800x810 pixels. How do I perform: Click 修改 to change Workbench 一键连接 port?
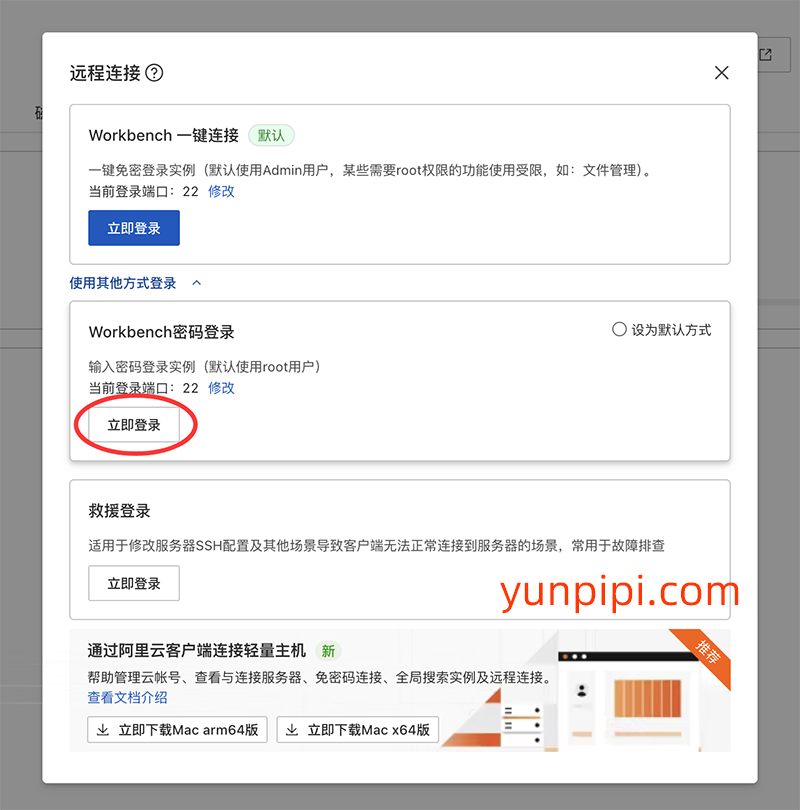click(220, 191)
